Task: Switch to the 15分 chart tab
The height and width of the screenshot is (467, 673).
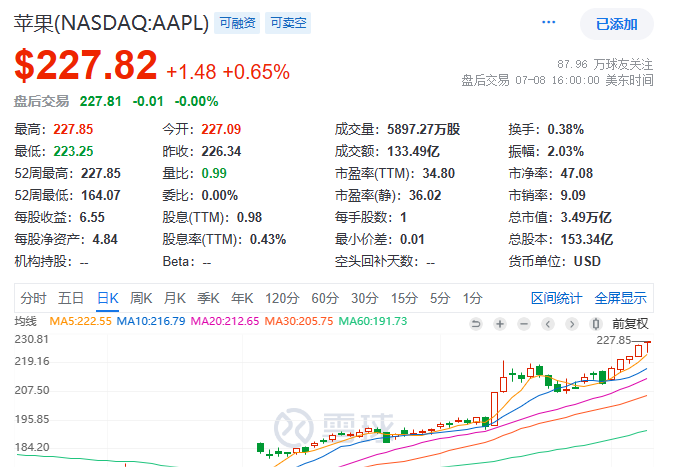Action: click(404, 298)
